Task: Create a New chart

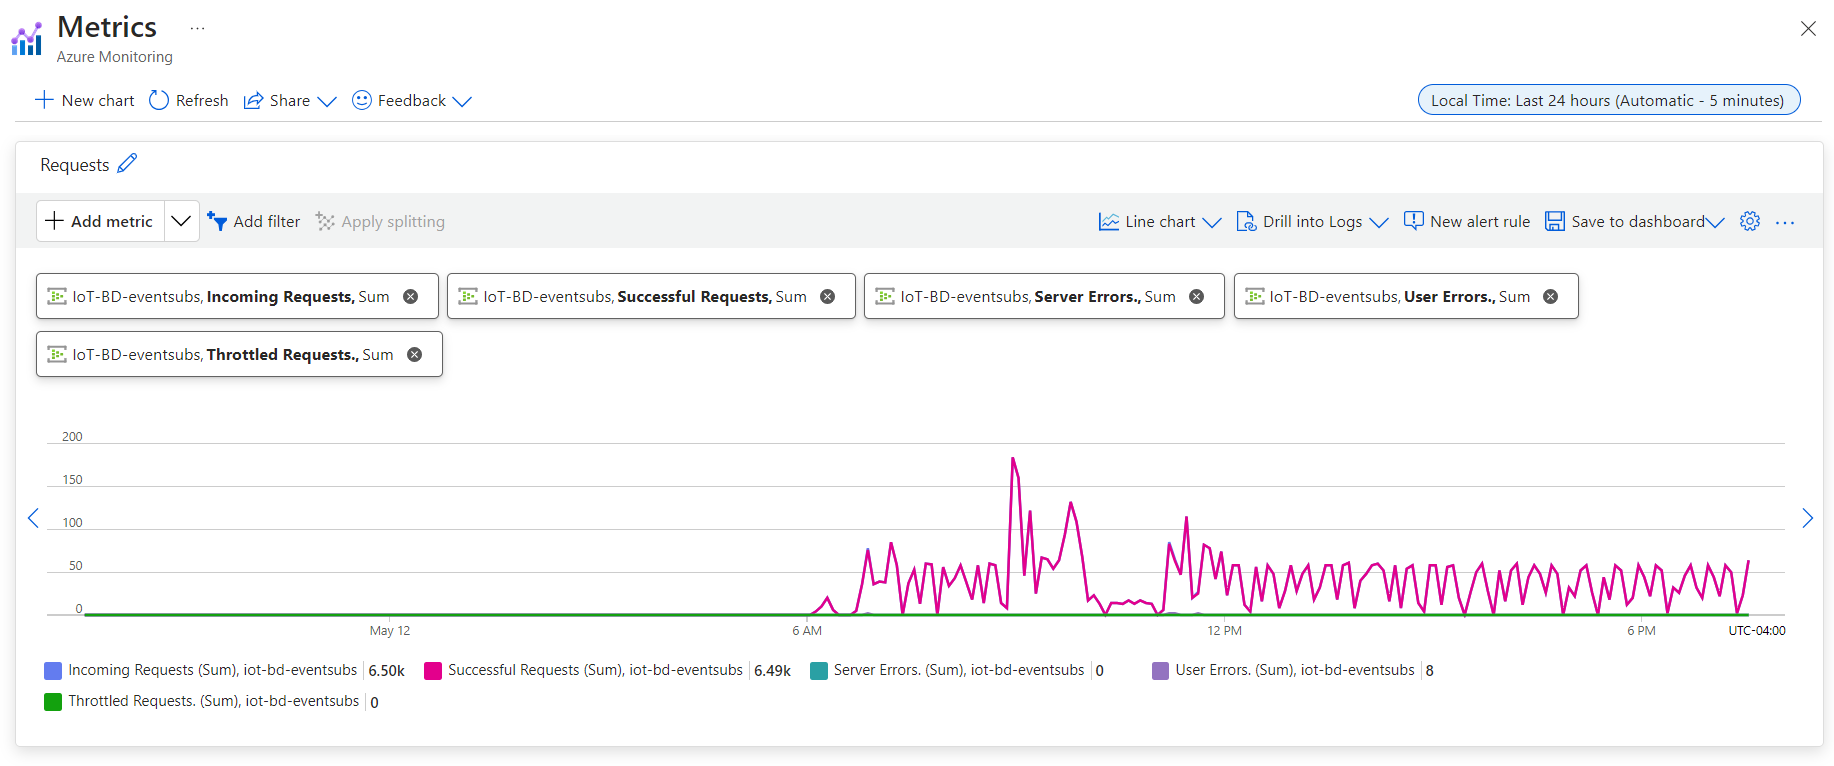Action: point(85,100)
